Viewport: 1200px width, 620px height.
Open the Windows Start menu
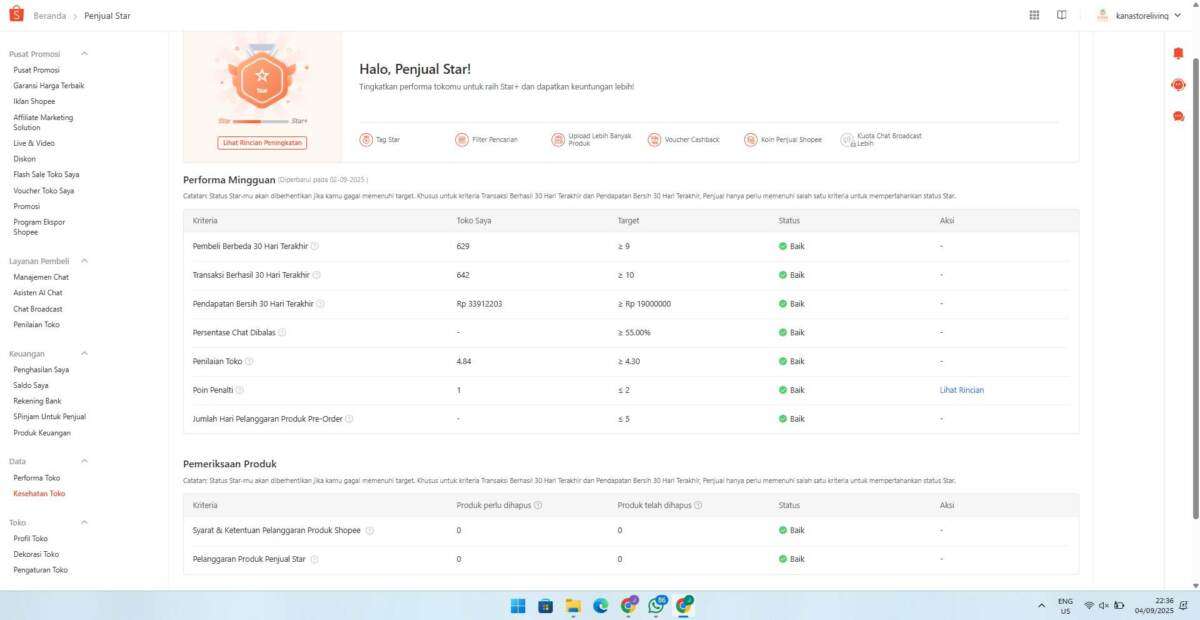click(x=518, y=605)
